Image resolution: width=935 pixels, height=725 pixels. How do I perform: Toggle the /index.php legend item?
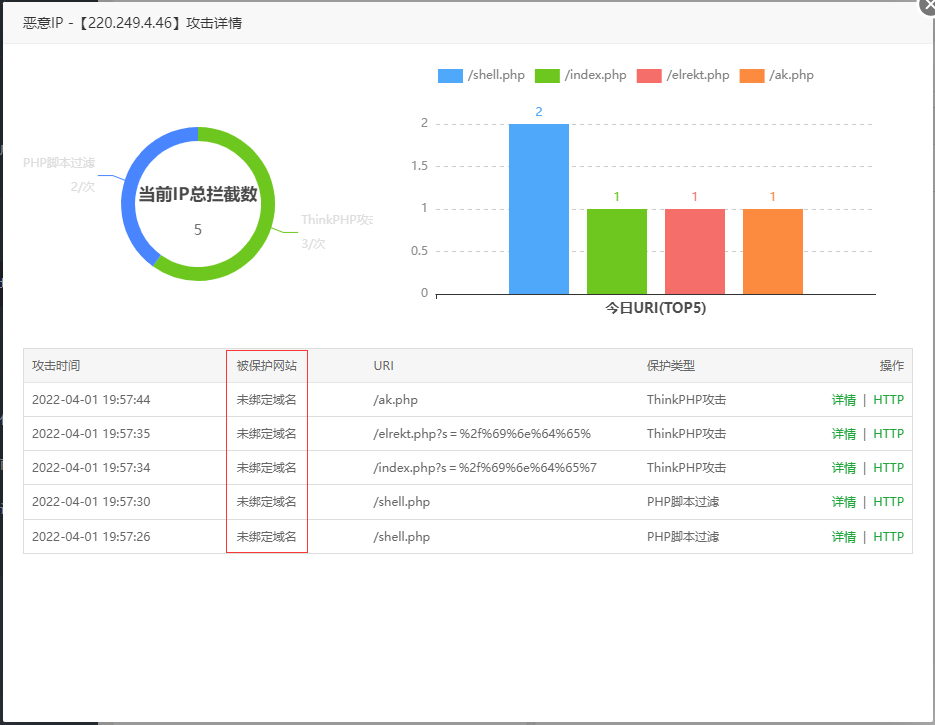(x=581, y=76)
